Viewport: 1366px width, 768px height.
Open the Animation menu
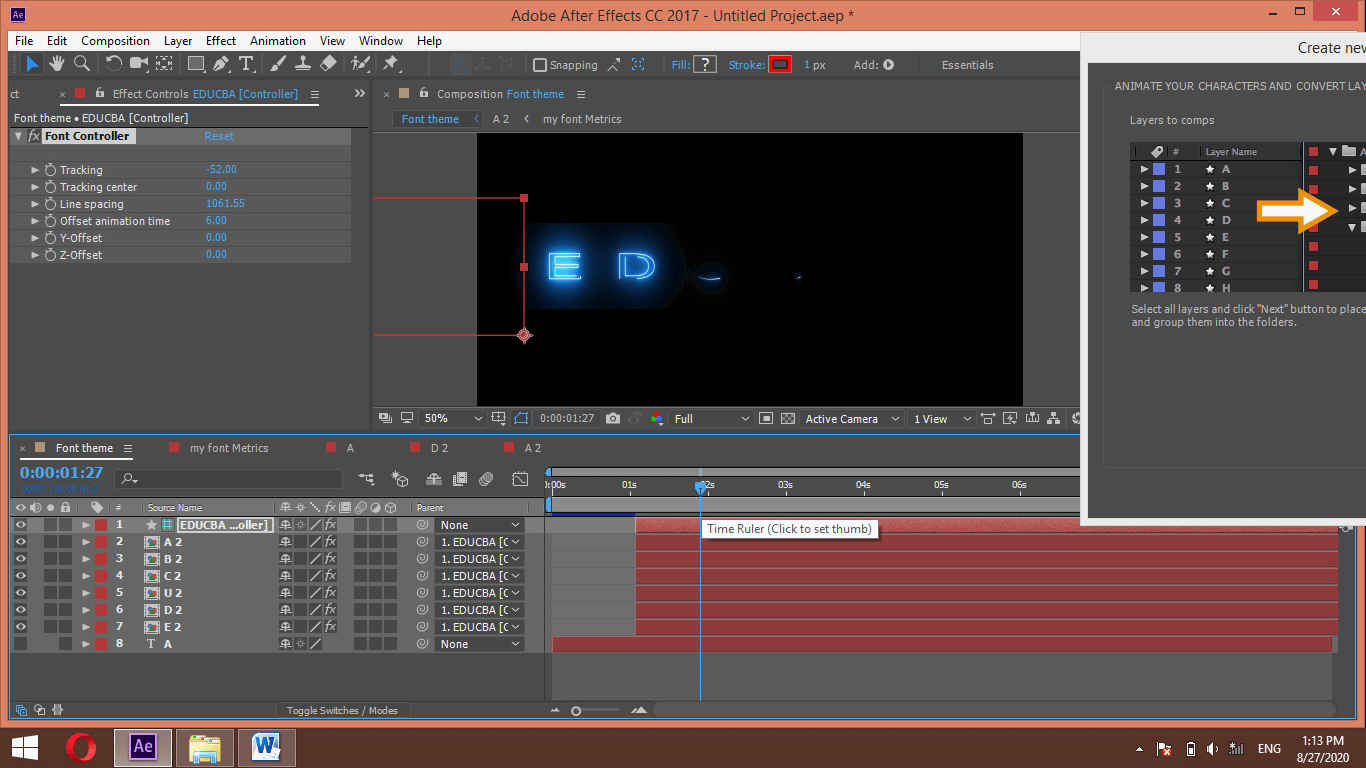(x=277, y=41)
